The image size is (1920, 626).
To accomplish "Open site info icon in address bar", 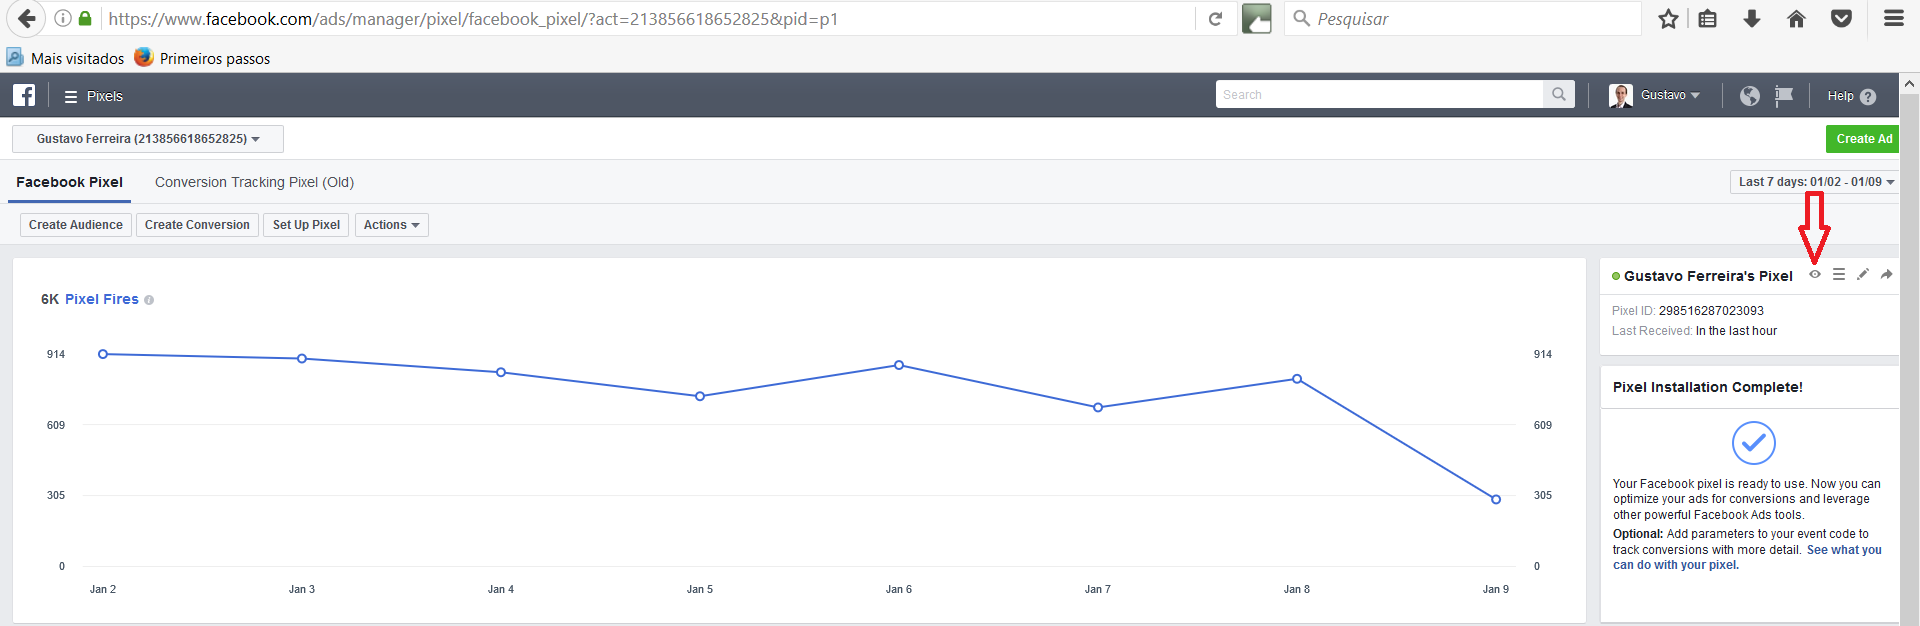I will coord(62,18).
